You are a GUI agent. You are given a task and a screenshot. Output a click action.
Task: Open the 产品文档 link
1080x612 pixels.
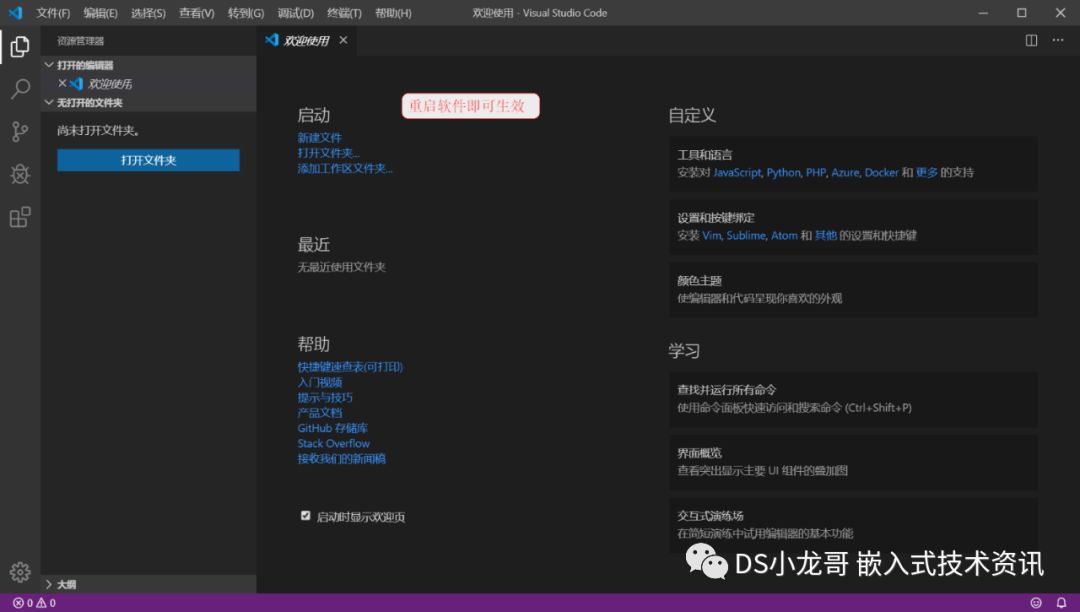320,412
